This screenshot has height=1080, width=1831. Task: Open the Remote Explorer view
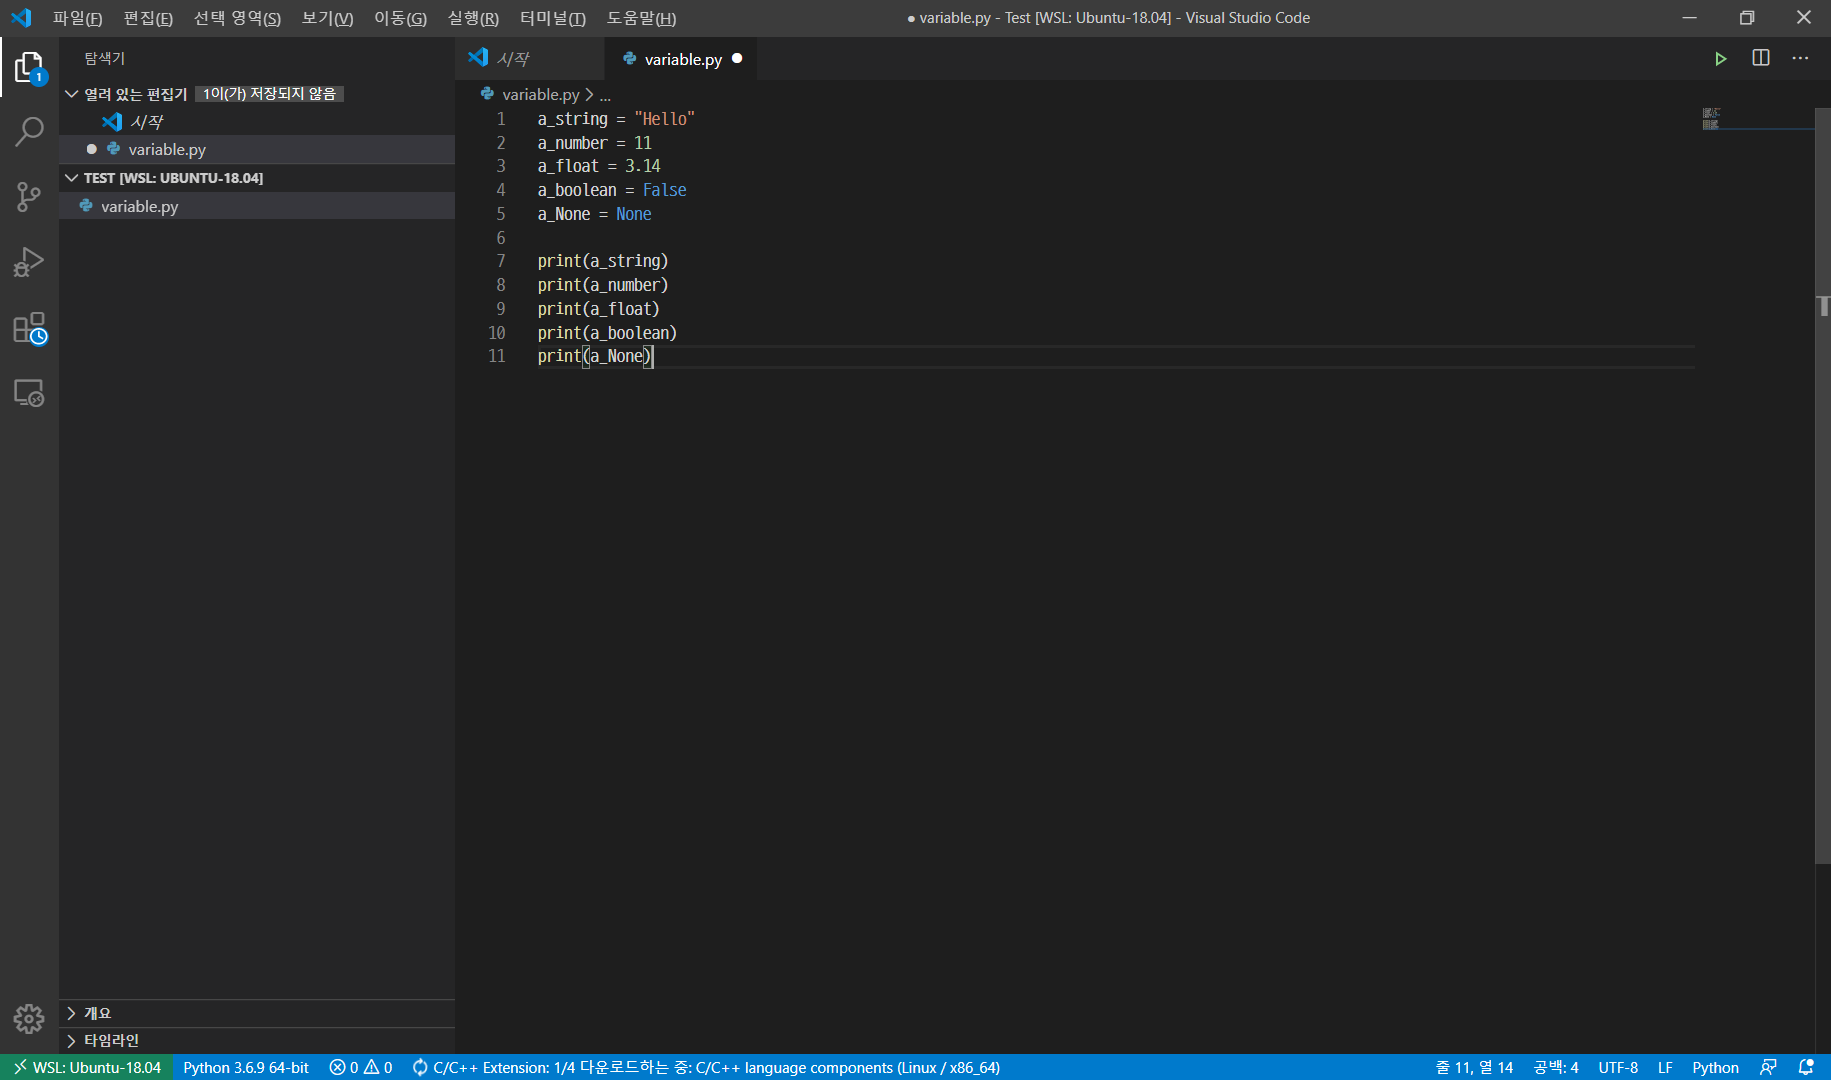29,393
